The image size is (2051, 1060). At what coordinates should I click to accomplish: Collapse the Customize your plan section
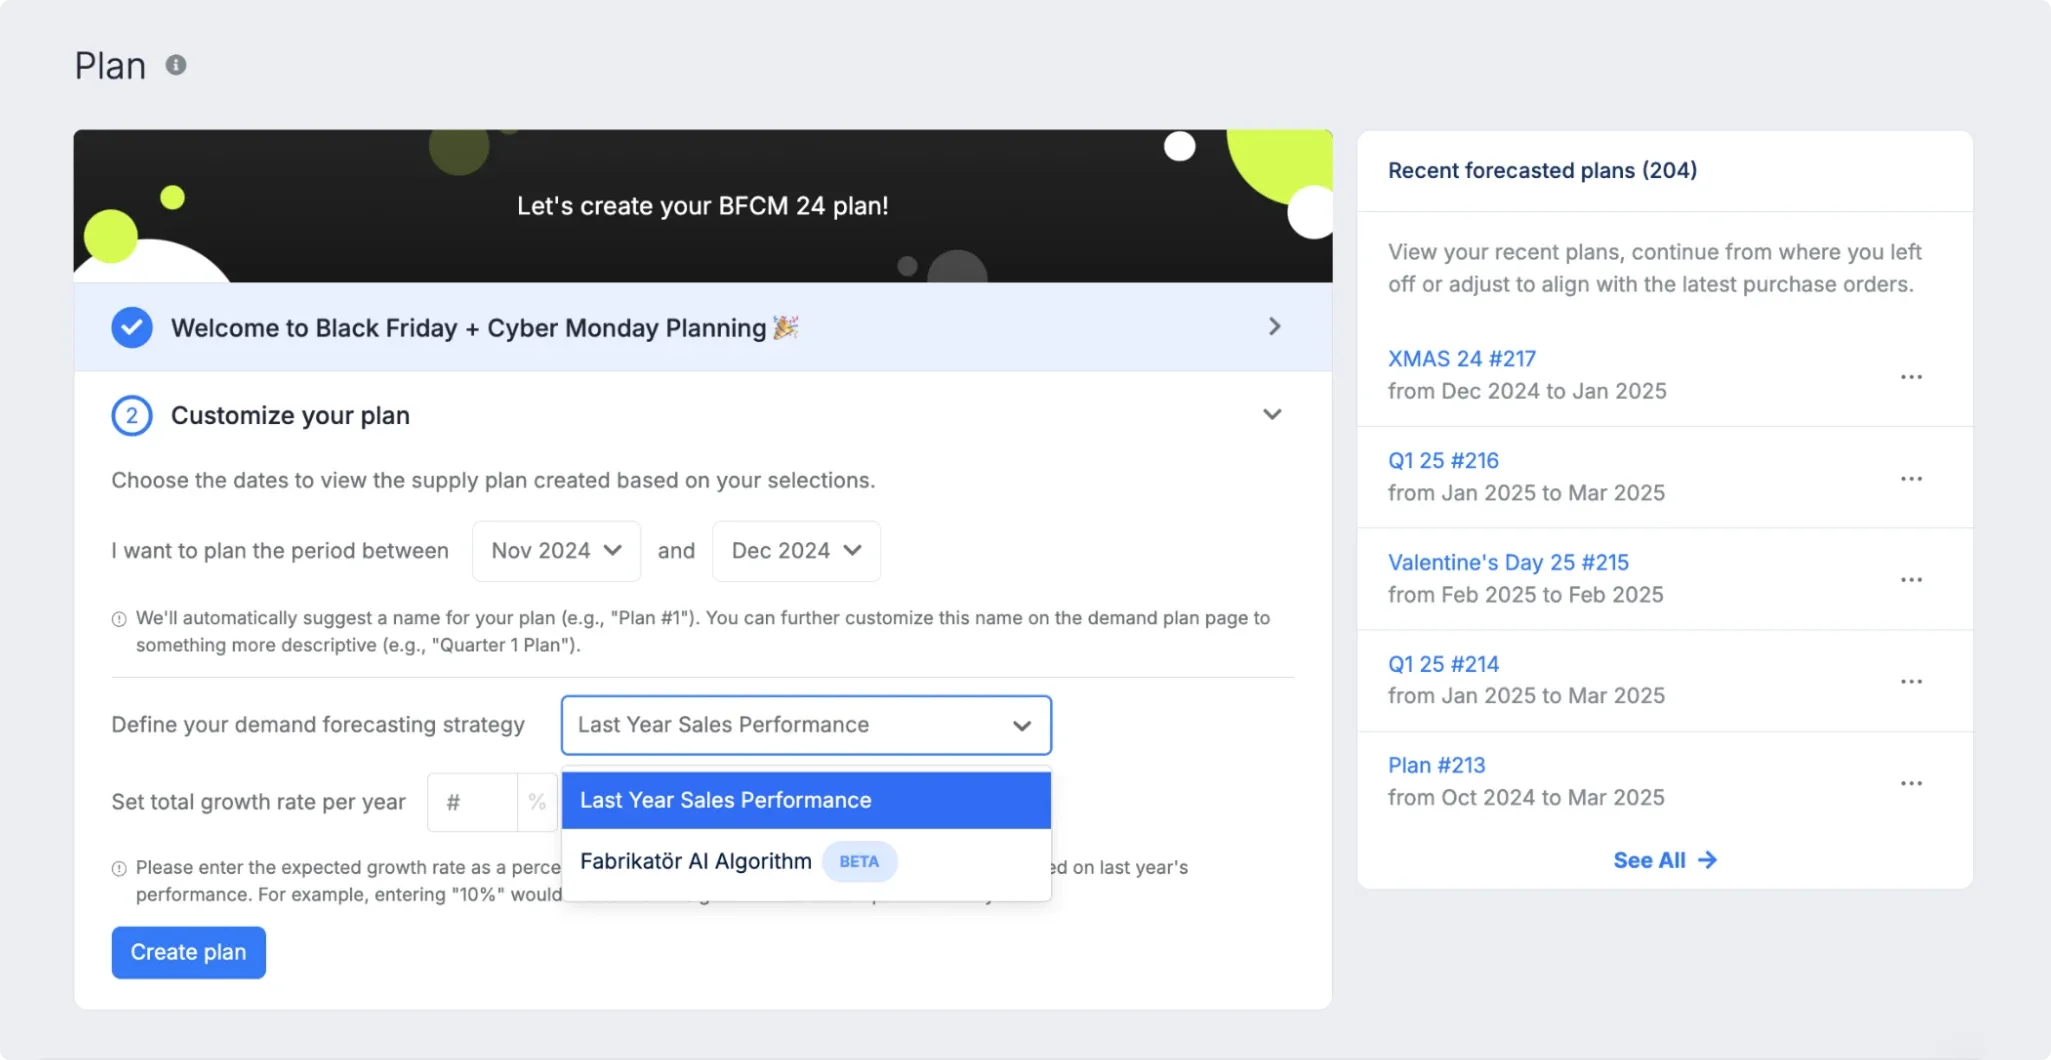1272,414
